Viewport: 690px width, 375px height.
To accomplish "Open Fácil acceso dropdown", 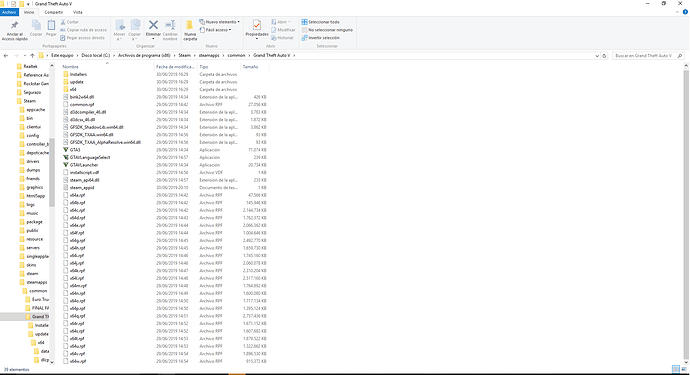I will 215,30.
